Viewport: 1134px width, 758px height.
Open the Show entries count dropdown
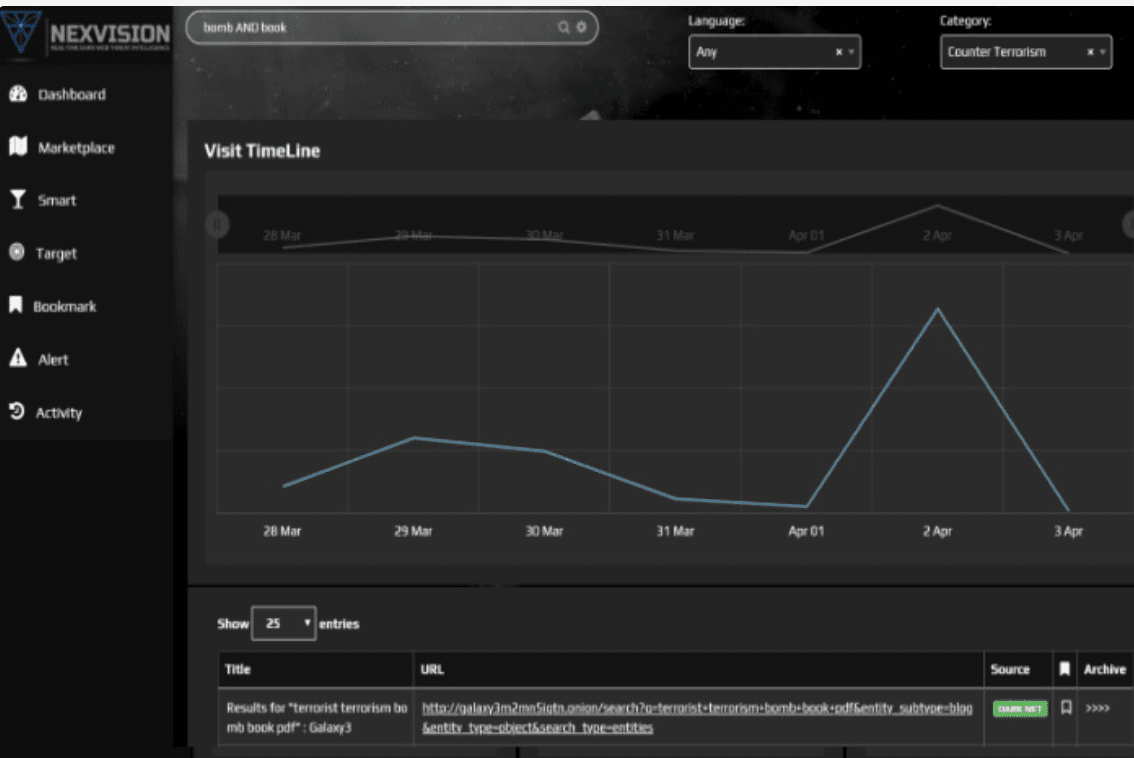pyautogui.click(x=284, y=623)
